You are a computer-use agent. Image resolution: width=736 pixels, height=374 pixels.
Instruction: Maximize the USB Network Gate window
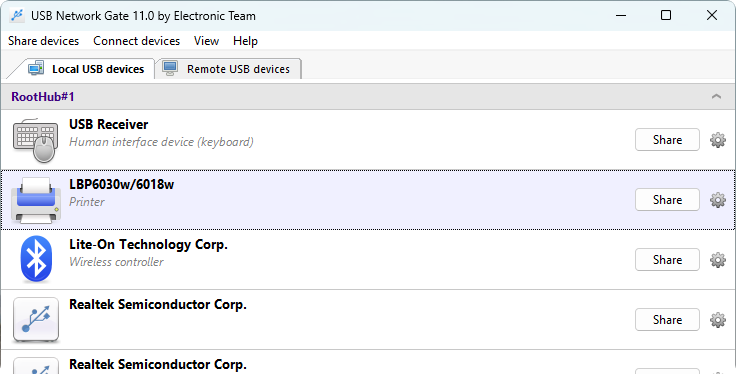(666, 15)
